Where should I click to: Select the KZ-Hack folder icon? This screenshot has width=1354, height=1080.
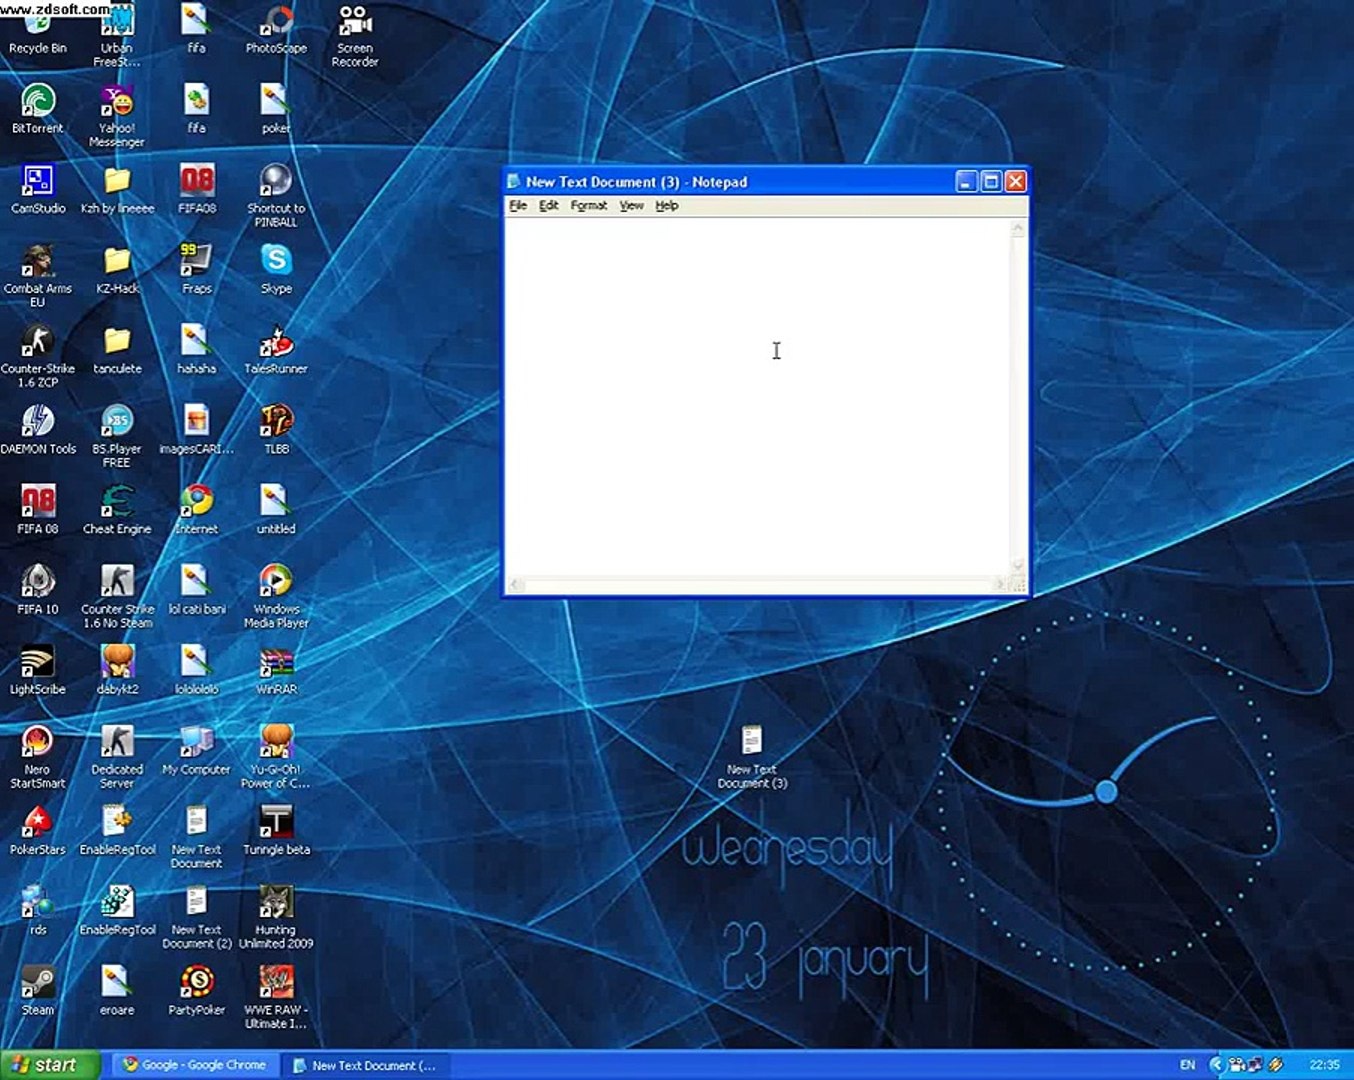[117, 269]
